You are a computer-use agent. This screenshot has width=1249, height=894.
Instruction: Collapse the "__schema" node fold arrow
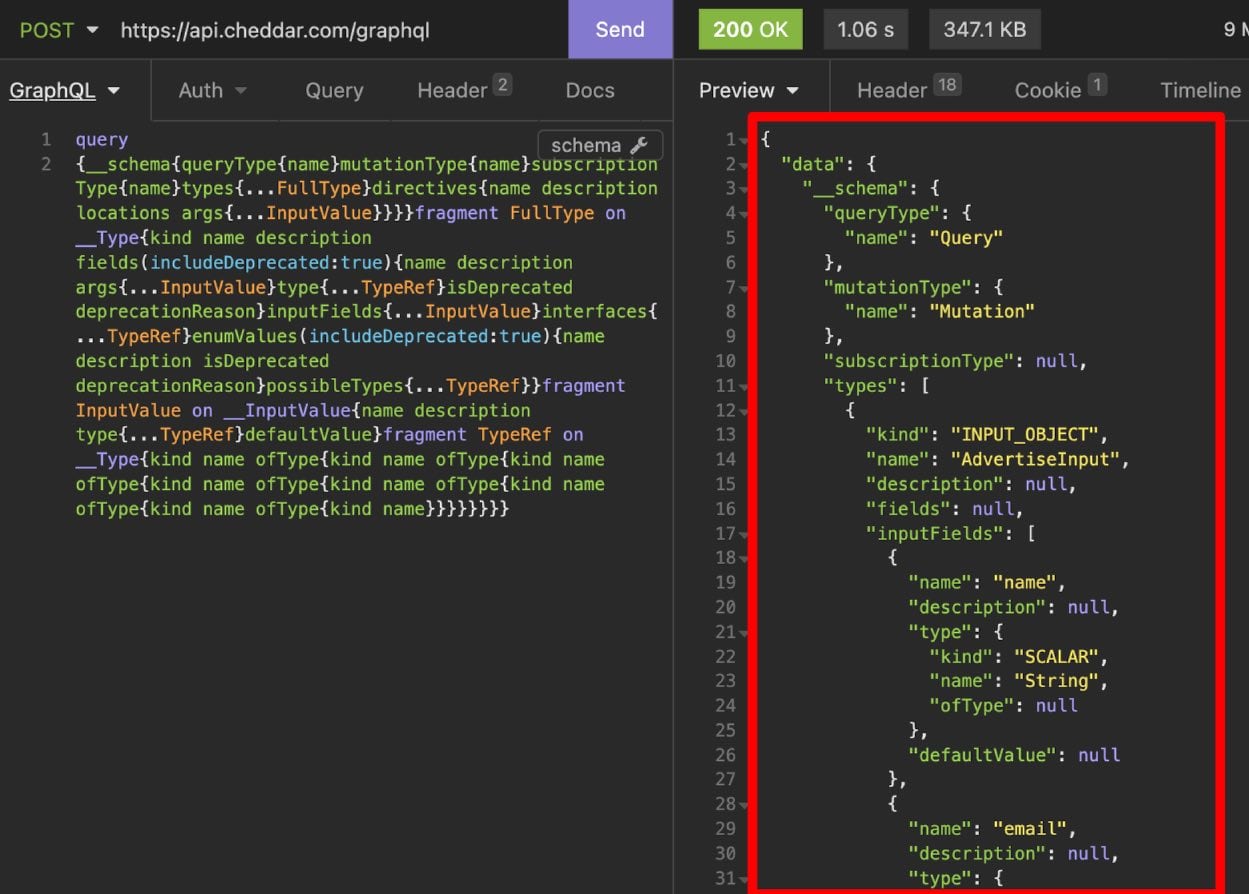click(745, 189)
